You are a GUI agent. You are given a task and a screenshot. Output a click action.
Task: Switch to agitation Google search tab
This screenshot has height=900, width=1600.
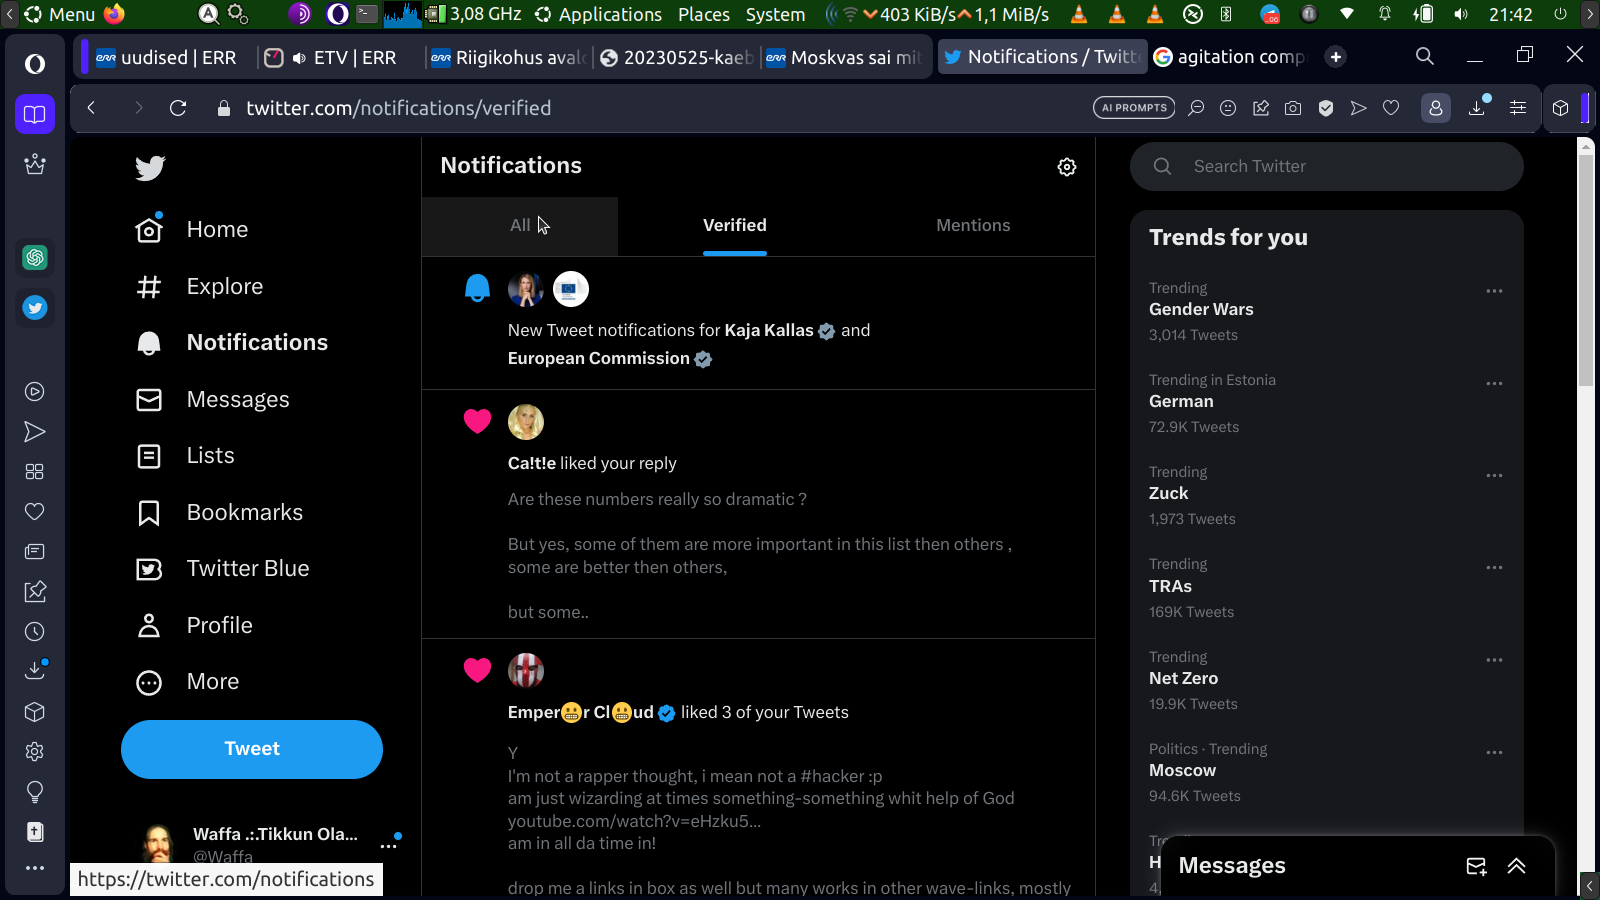[1230, 58]
